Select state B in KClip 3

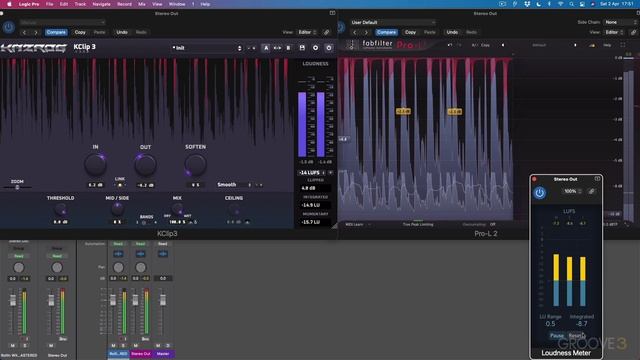pyautogui.click(x=289, y=48)
